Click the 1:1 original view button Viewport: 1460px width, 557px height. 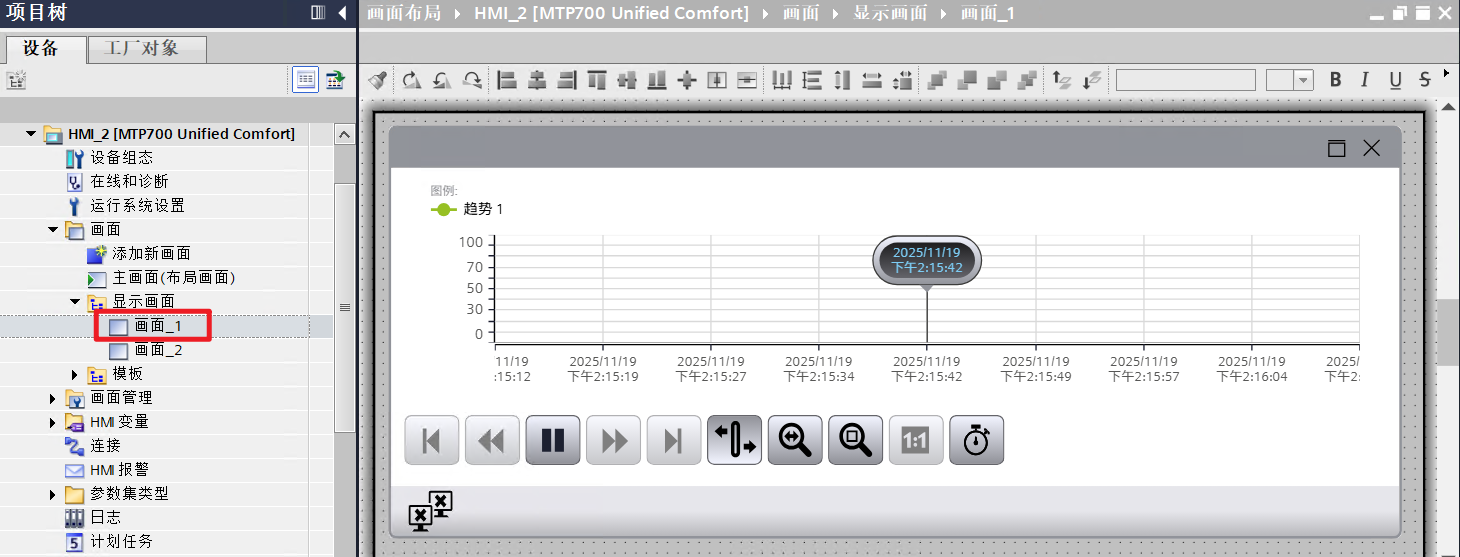pyautogui.click(x=915, y=440)
